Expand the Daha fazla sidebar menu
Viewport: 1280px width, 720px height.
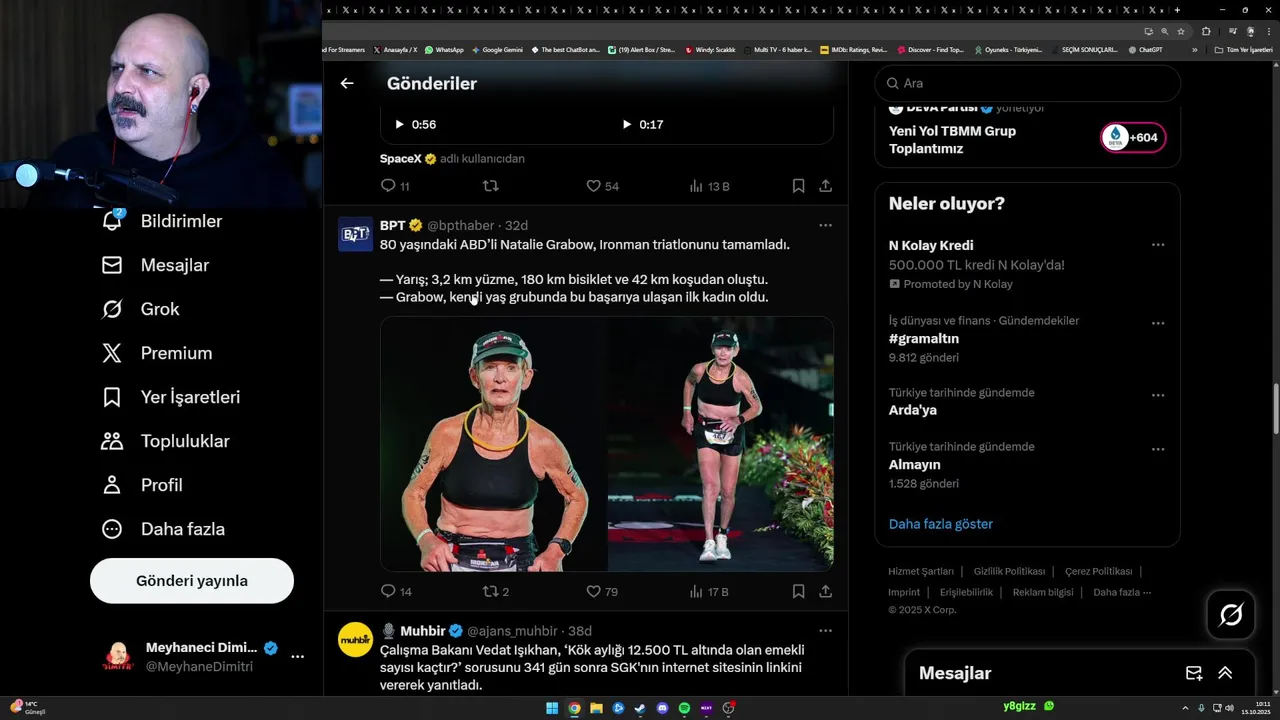pyautogui.click(x=163, y=529)
